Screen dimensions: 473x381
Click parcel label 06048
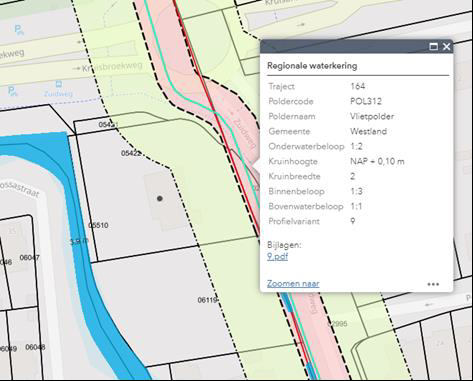(35, 347)
